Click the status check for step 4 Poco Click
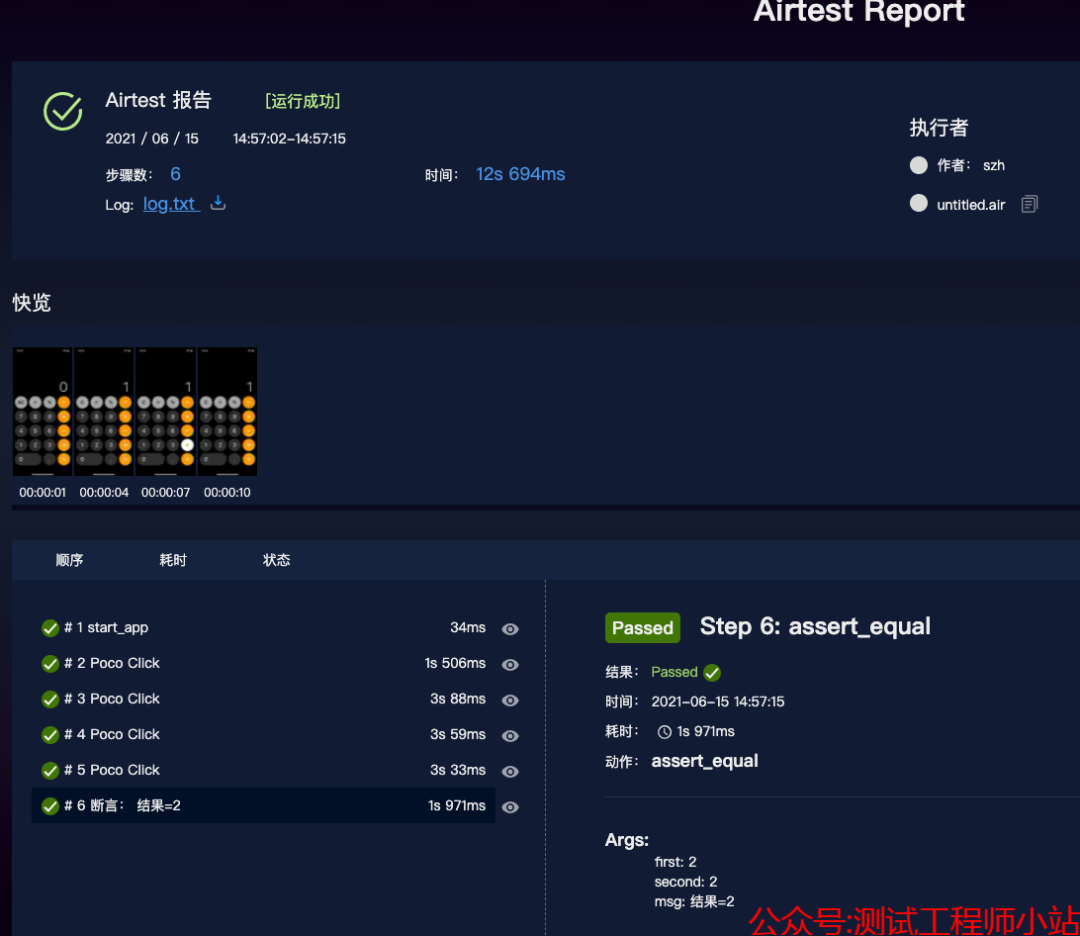 pyautogui.click(x=50, y=735)
